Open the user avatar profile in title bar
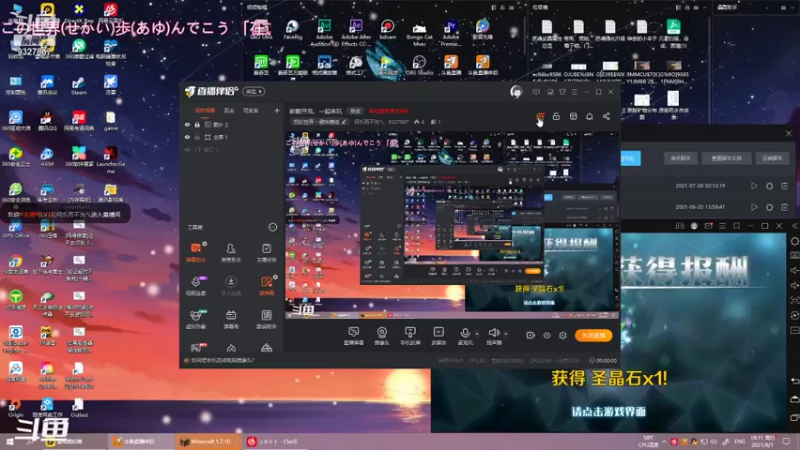Image resolution: width=800 pixels, height=450 pixels. 516,92
